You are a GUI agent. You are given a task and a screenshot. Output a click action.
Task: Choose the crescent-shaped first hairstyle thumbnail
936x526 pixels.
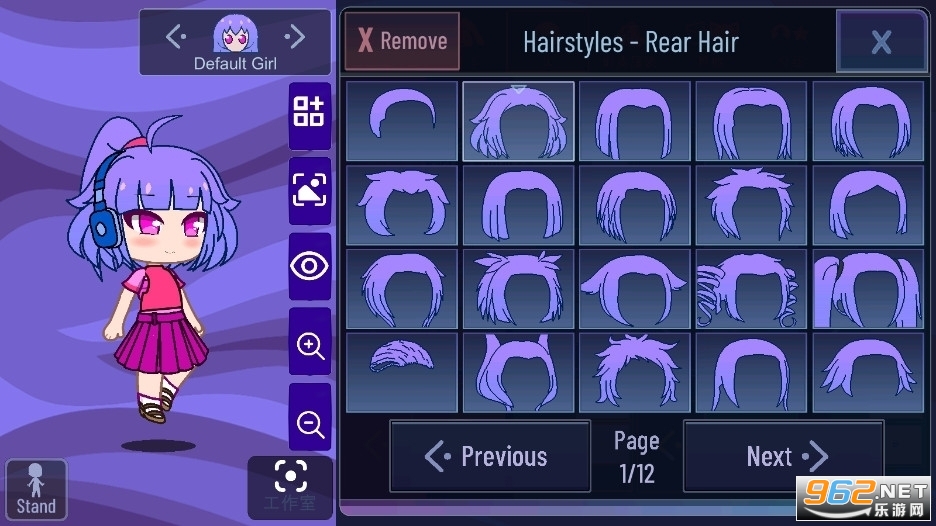(x=402, y=121)
